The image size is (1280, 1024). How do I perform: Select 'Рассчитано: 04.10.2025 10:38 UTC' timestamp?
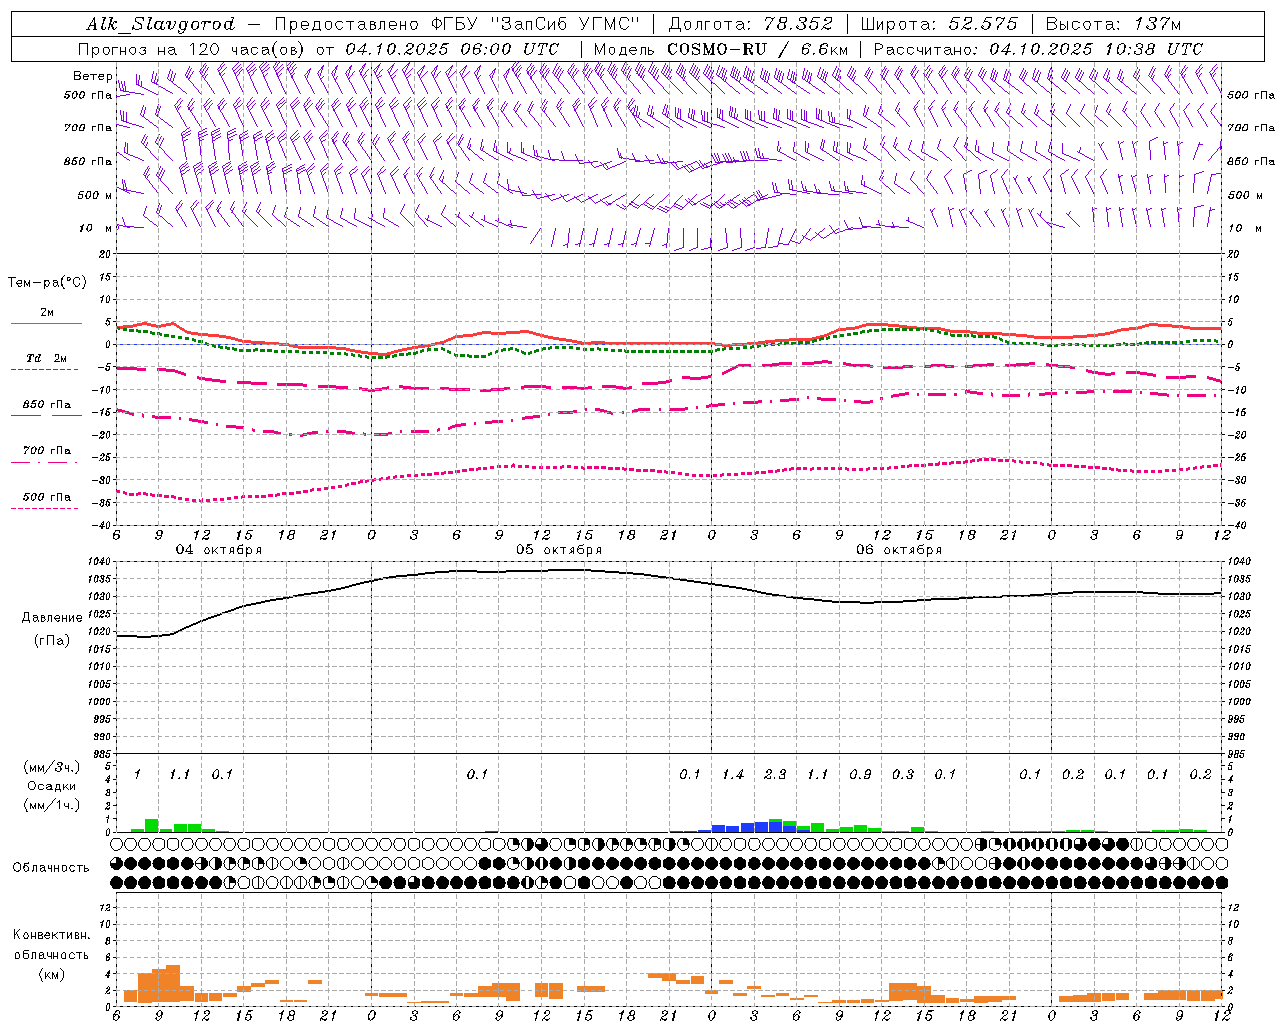click(1038, 49)
